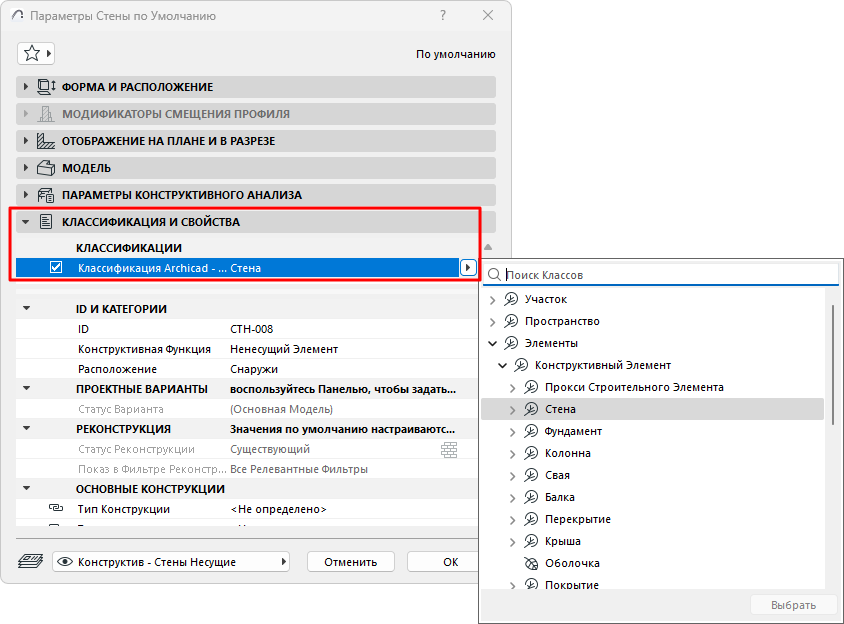Collapse the РЕКОНСТРУКЦИЯ group
Image resolution: width=844 pixels, height=624 pixels.
26,429
